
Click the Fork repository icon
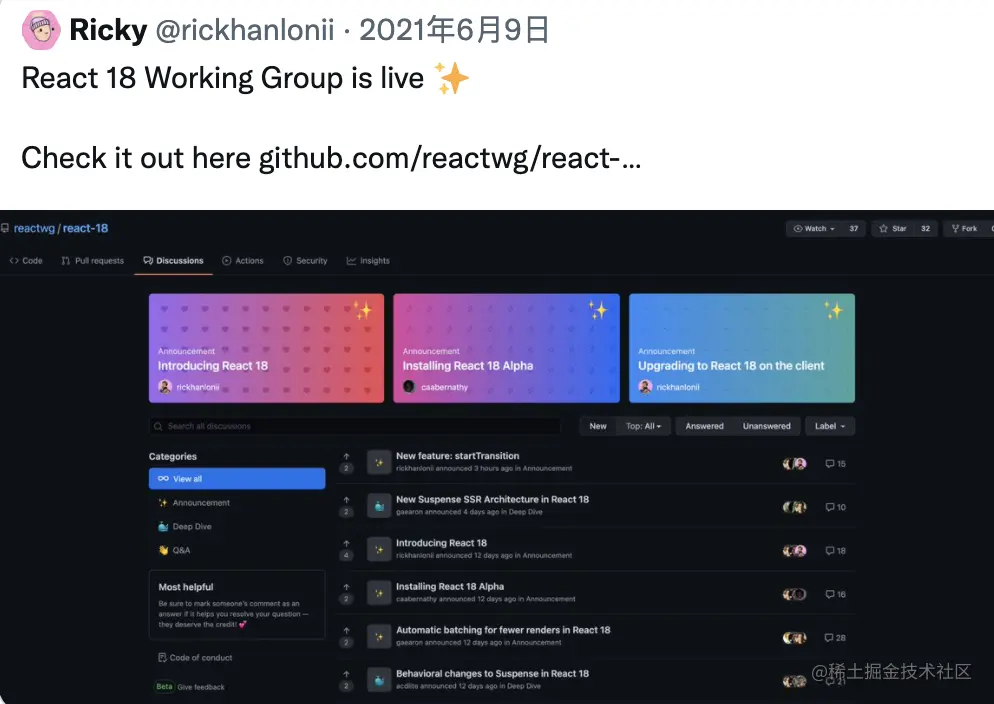point(955,229)
